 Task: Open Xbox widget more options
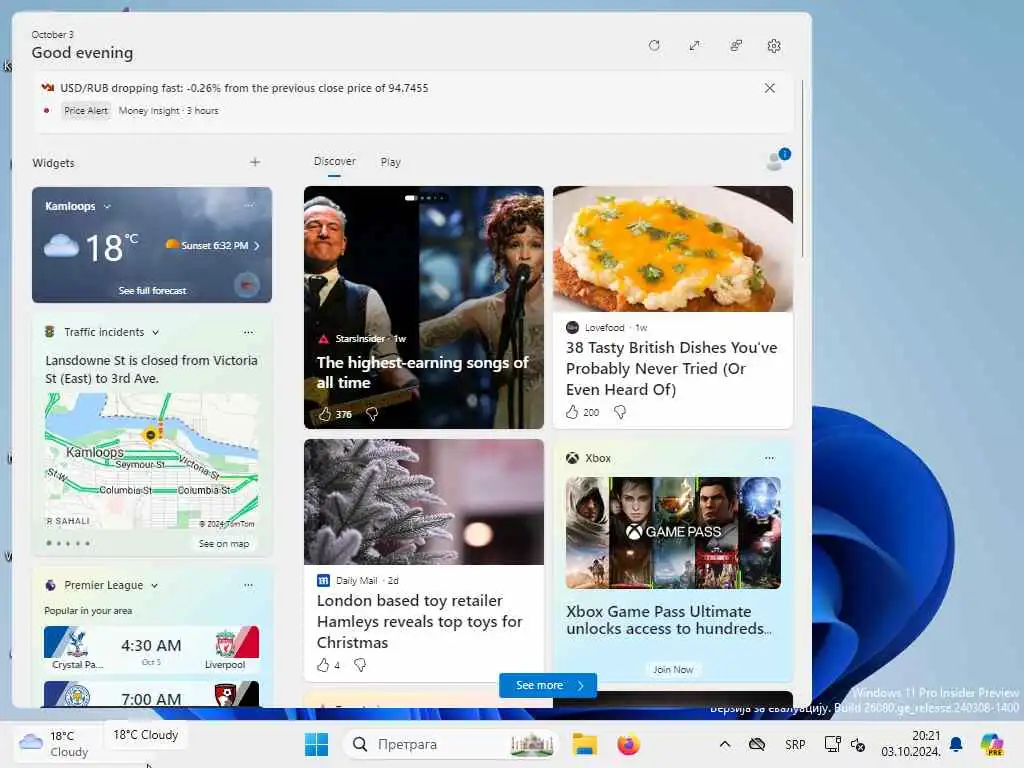click(769, 458)
